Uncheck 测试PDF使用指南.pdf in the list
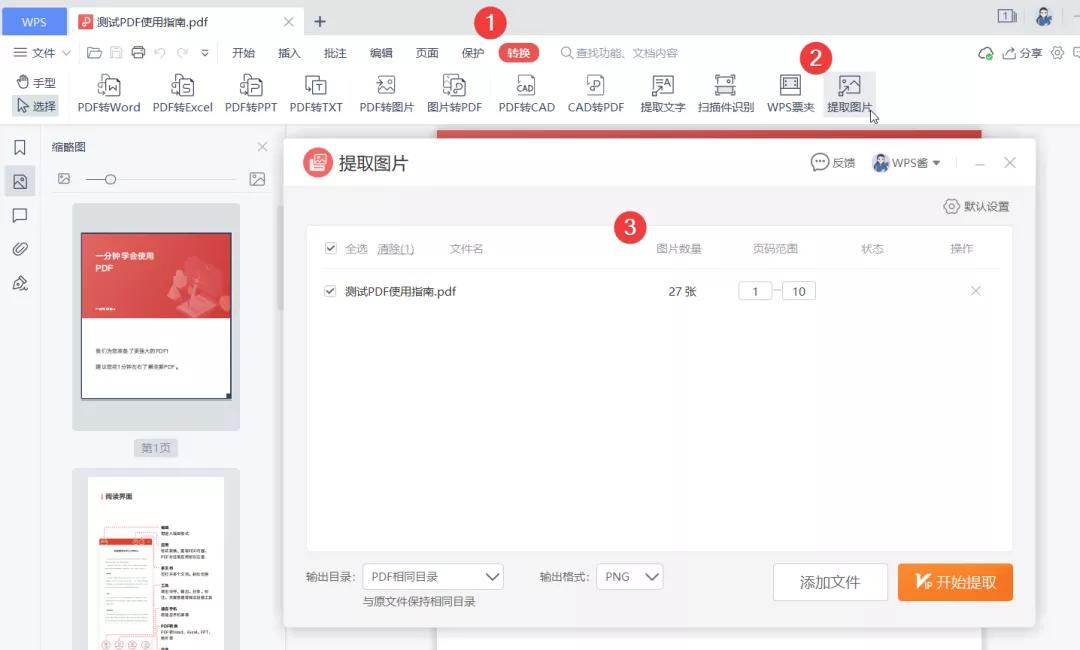Image resolution: width=1080 pixels, height=650 pixels. [x=330, y=291]
